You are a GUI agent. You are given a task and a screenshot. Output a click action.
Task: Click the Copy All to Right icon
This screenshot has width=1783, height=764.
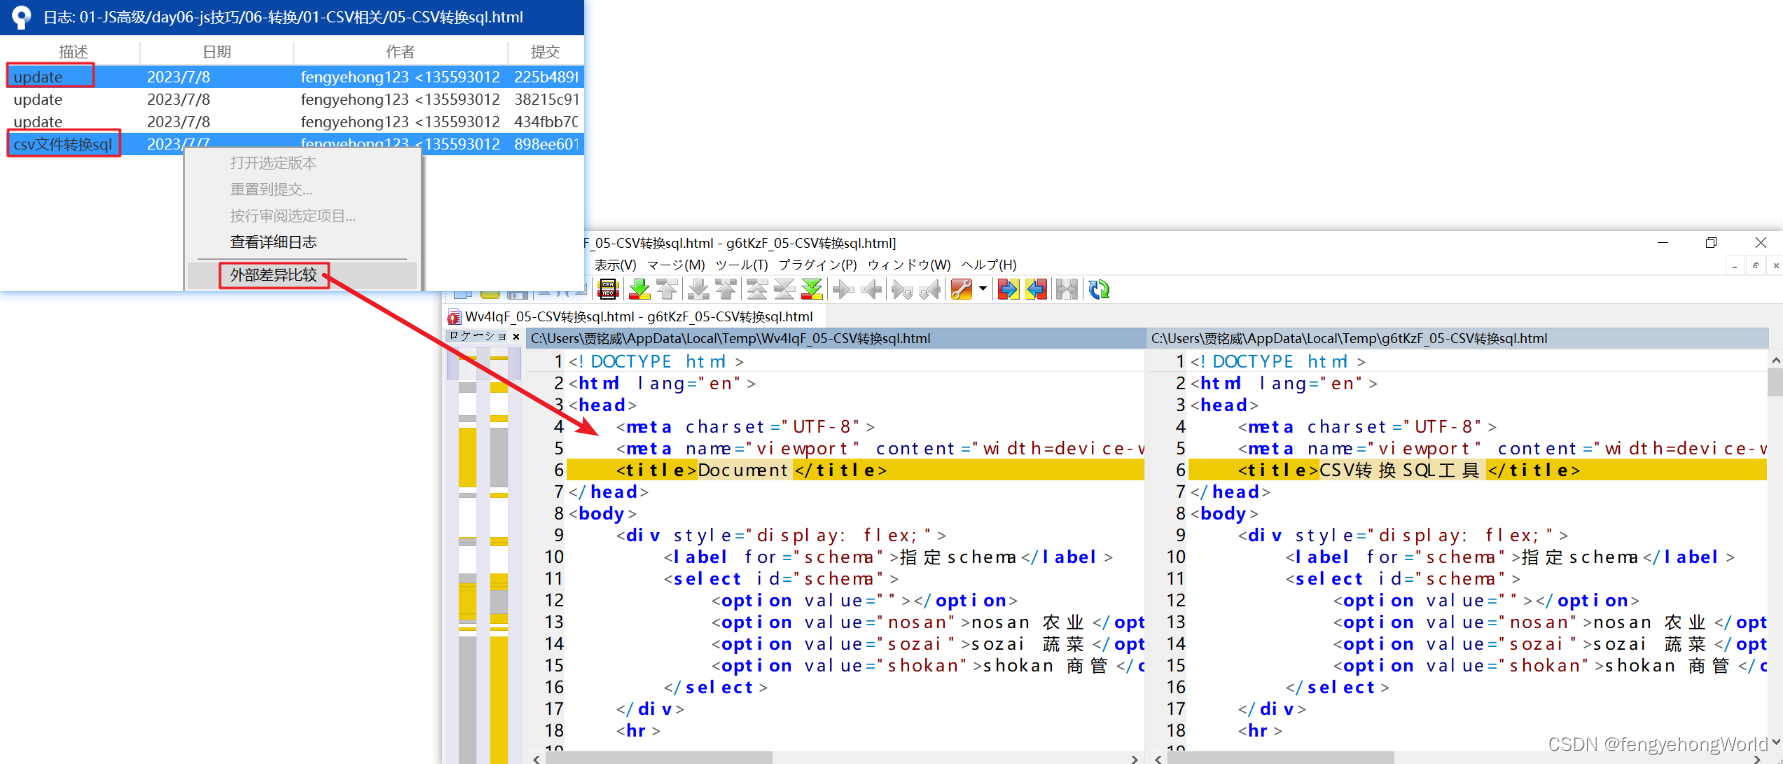click(x=1008, y=290)
